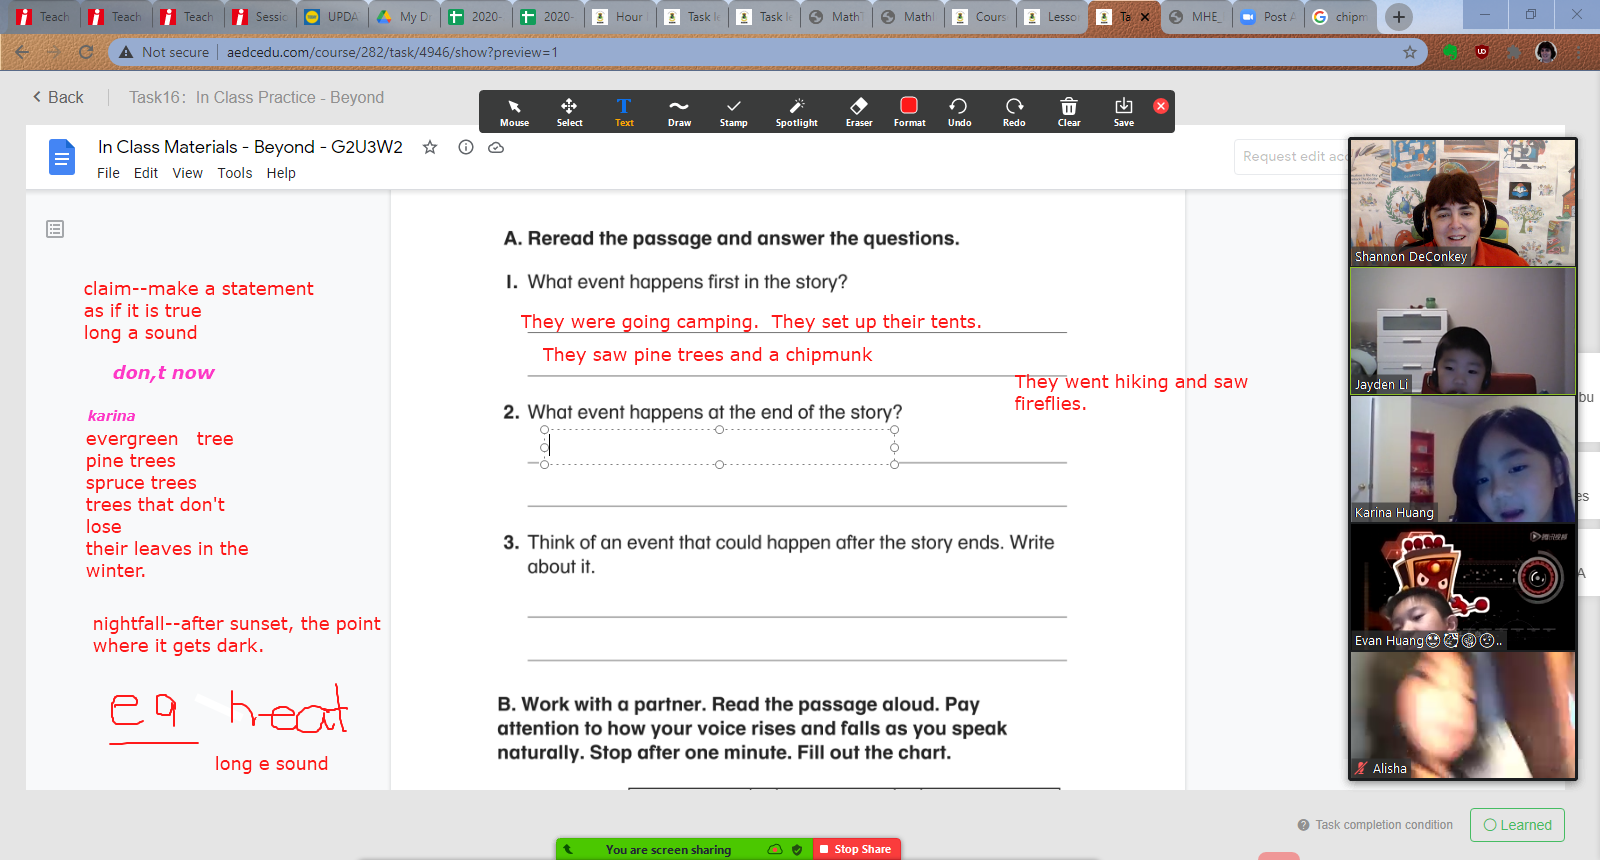Pick the Draw tool
The image size is (1600, 860).
tap(679, 112)
